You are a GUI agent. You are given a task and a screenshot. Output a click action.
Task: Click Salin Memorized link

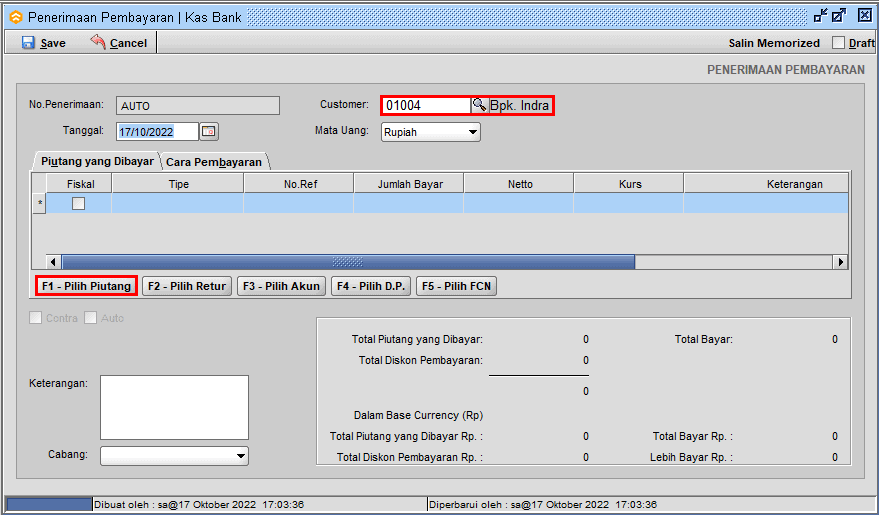[x=774, y=43]
